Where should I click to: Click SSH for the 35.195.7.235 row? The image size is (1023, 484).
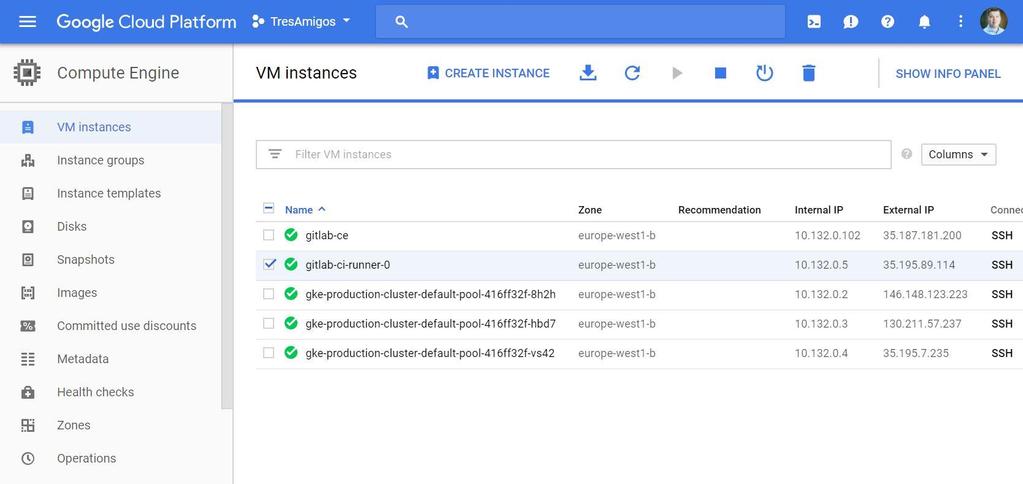tap(1001, 353)
